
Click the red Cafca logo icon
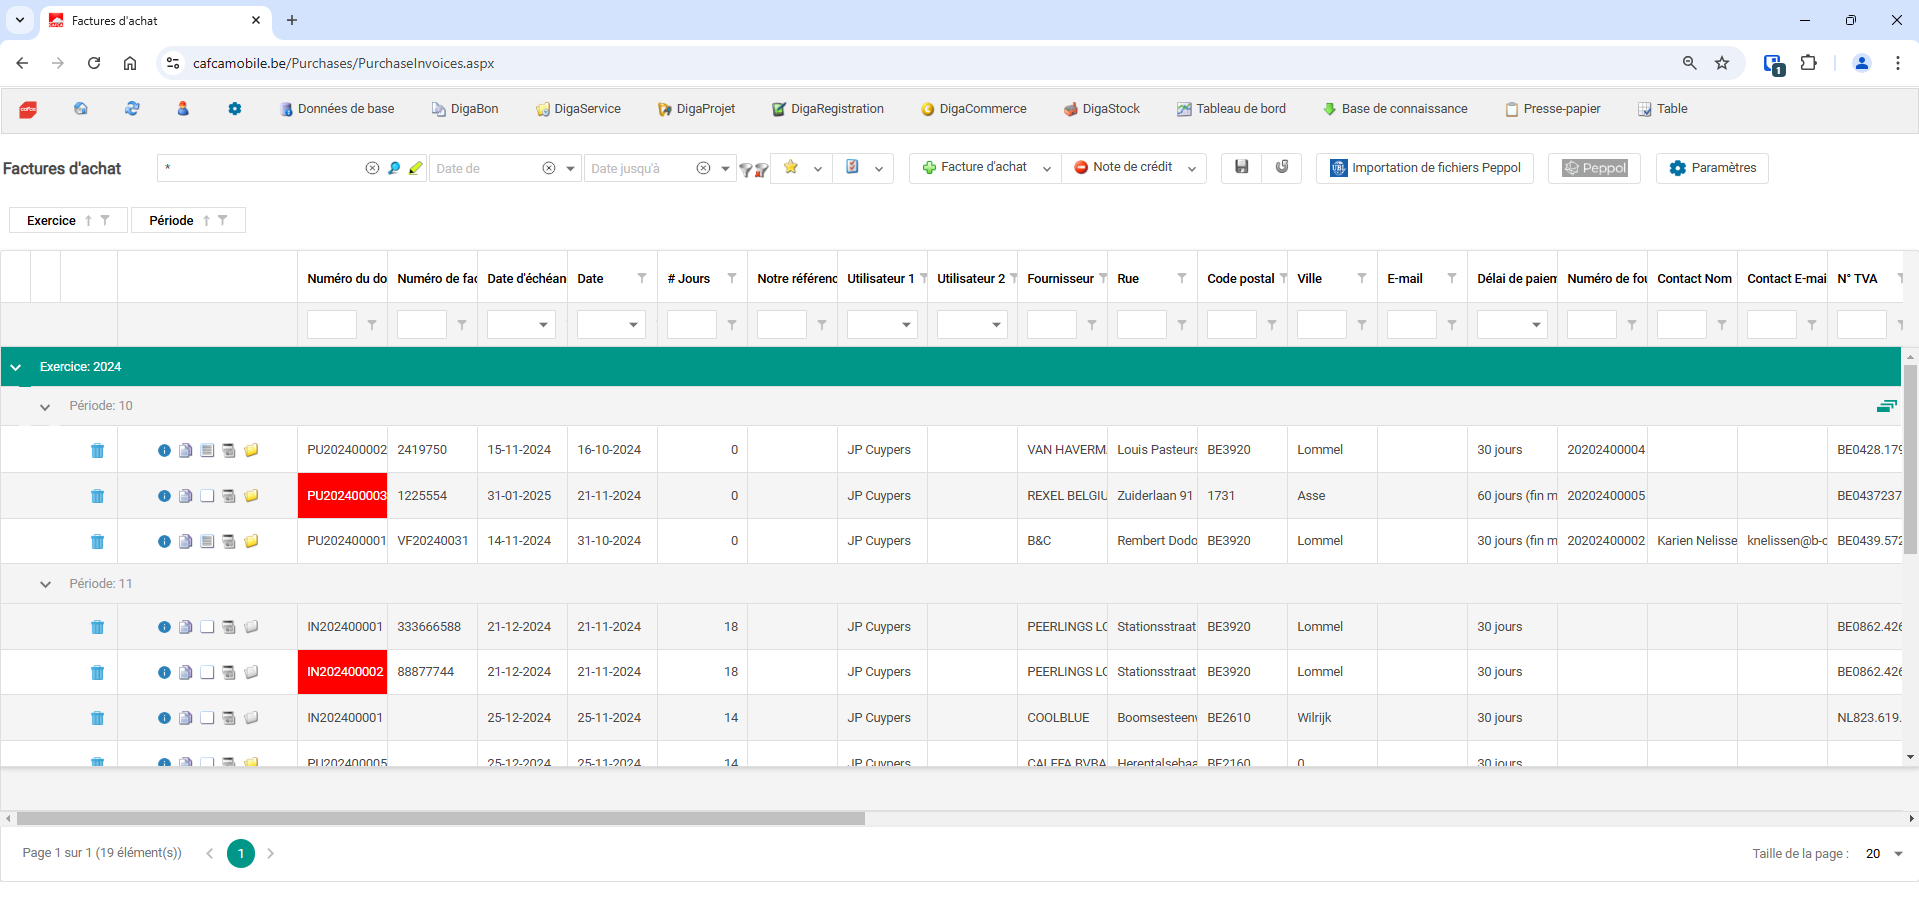coord(28,109)
